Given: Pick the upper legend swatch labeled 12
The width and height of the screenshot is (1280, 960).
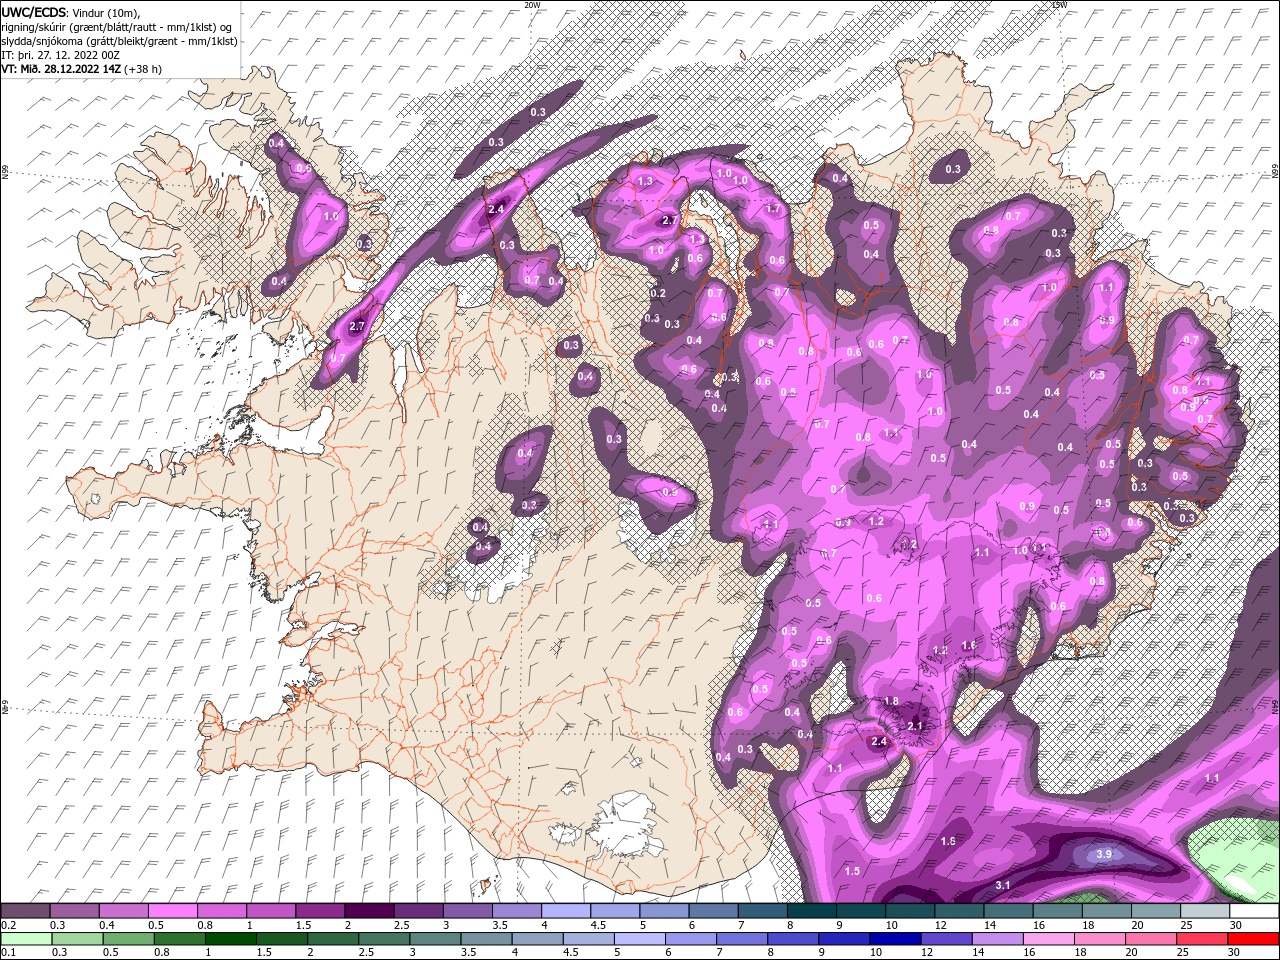Looking at the screenshot, I should click(x=960, y=911).
